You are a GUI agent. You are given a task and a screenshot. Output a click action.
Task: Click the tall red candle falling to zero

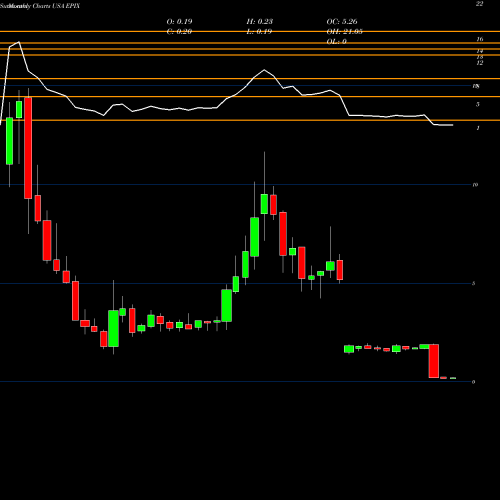tap(434, 361)
